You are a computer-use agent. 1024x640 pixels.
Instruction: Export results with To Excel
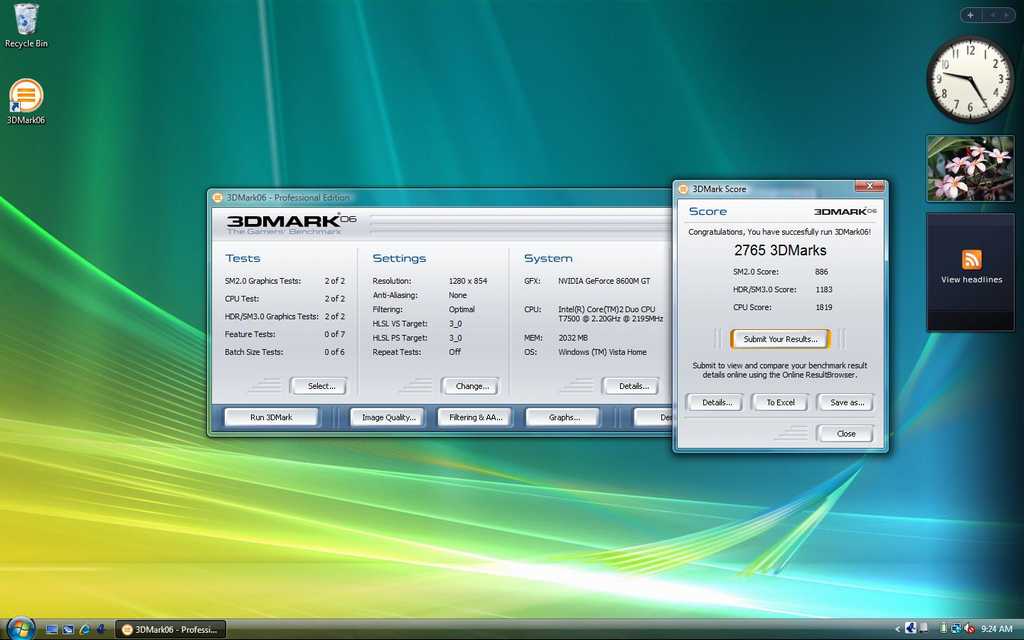[780, 402]
